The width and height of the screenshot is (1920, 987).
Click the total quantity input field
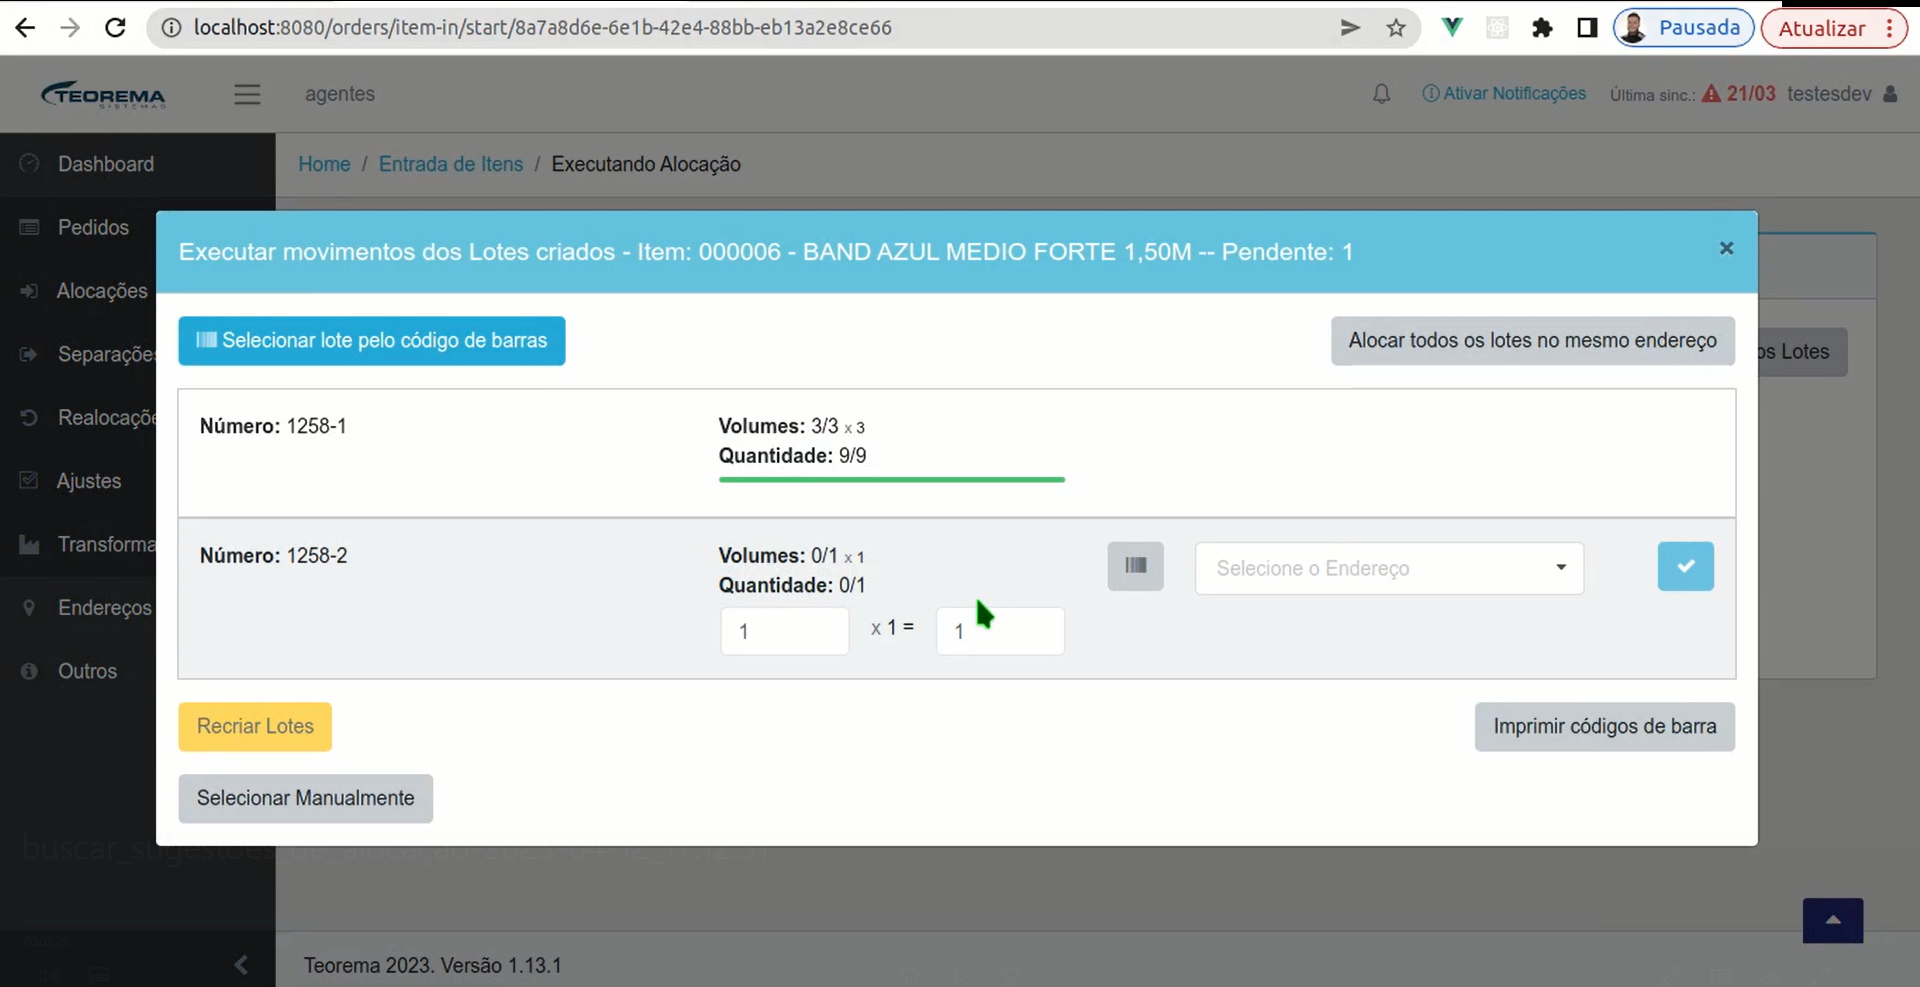[1000, 631]
